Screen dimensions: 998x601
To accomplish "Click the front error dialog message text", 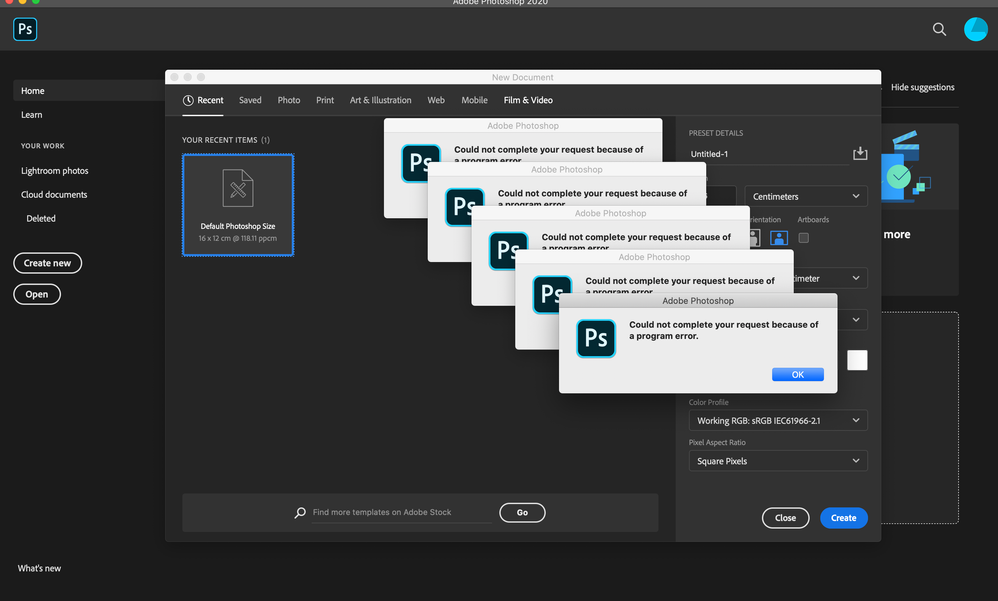I will tap(724, 330).
